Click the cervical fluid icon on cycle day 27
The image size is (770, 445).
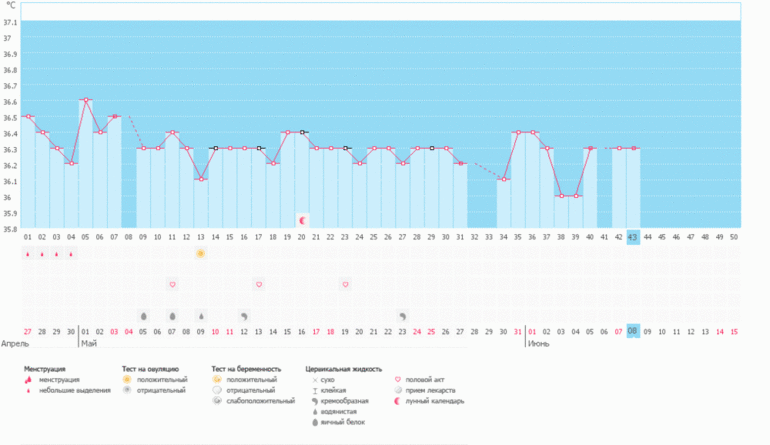[x=403, y=316]
